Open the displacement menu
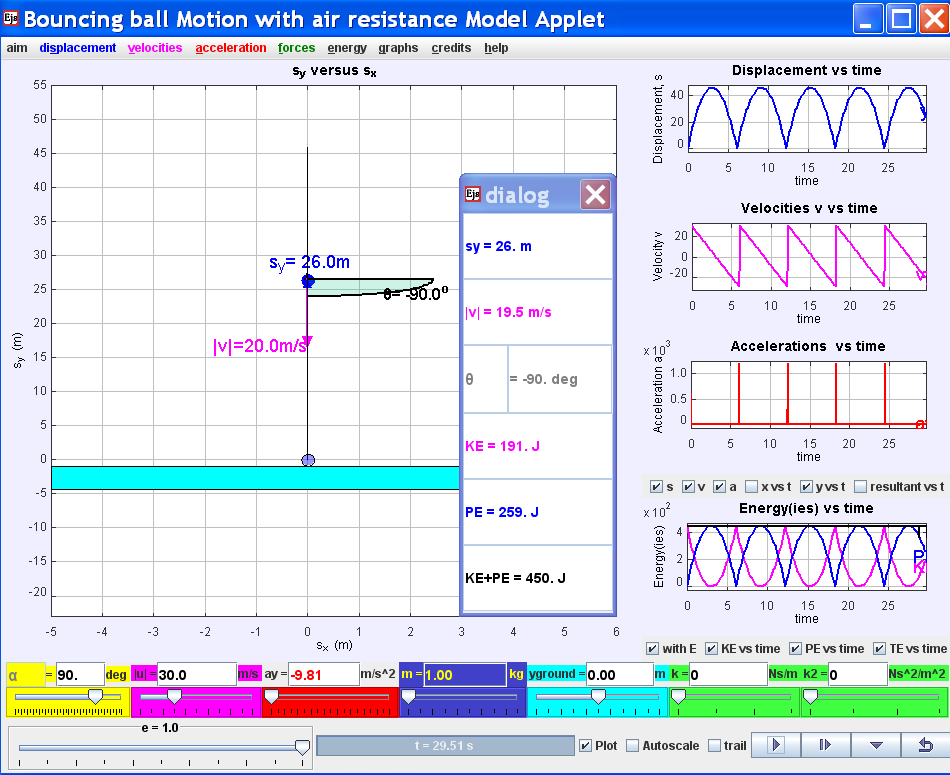 [x=78, y=48]
